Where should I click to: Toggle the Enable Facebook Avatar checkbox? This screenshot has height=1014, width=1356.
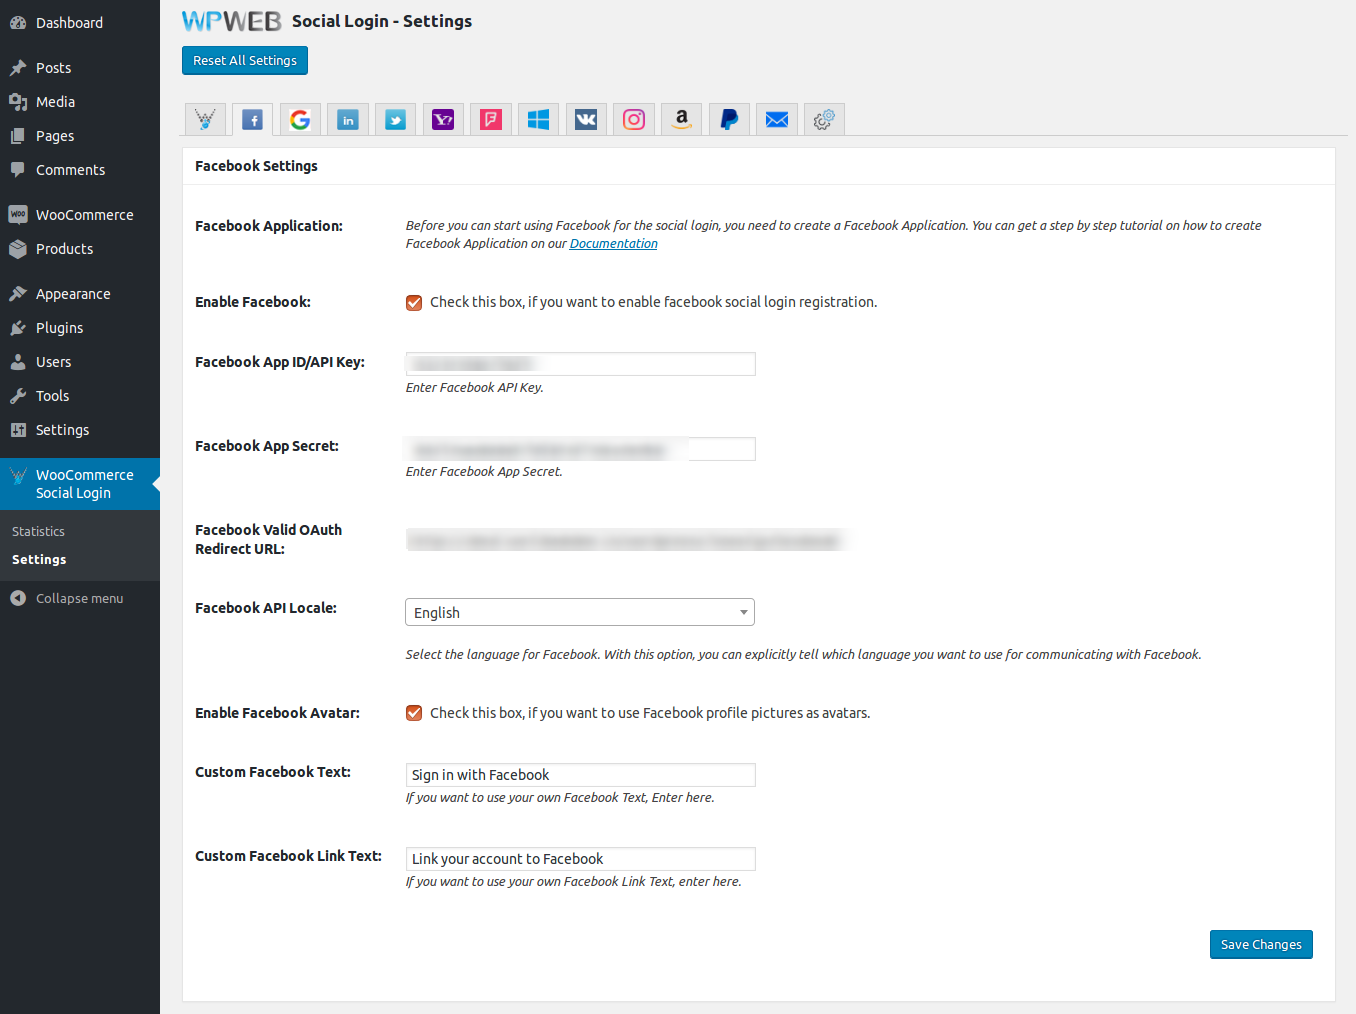point(414,713)
